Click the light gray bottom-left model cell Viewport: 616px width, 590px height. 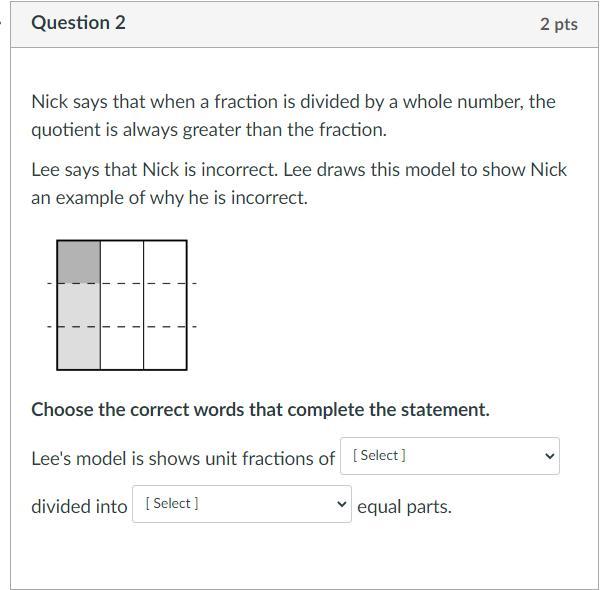(79, 347)
